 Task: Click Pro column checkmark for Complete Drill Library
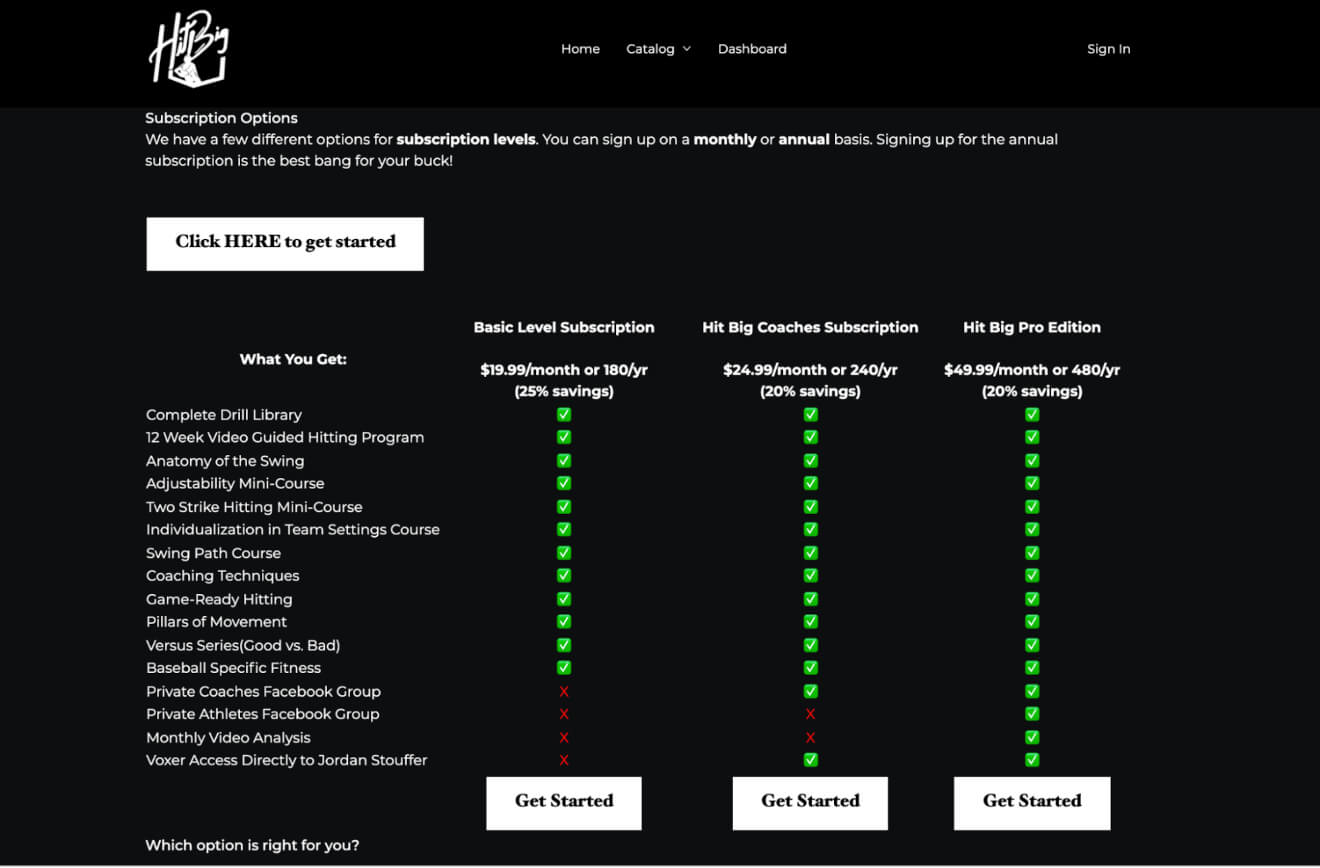1032,414
